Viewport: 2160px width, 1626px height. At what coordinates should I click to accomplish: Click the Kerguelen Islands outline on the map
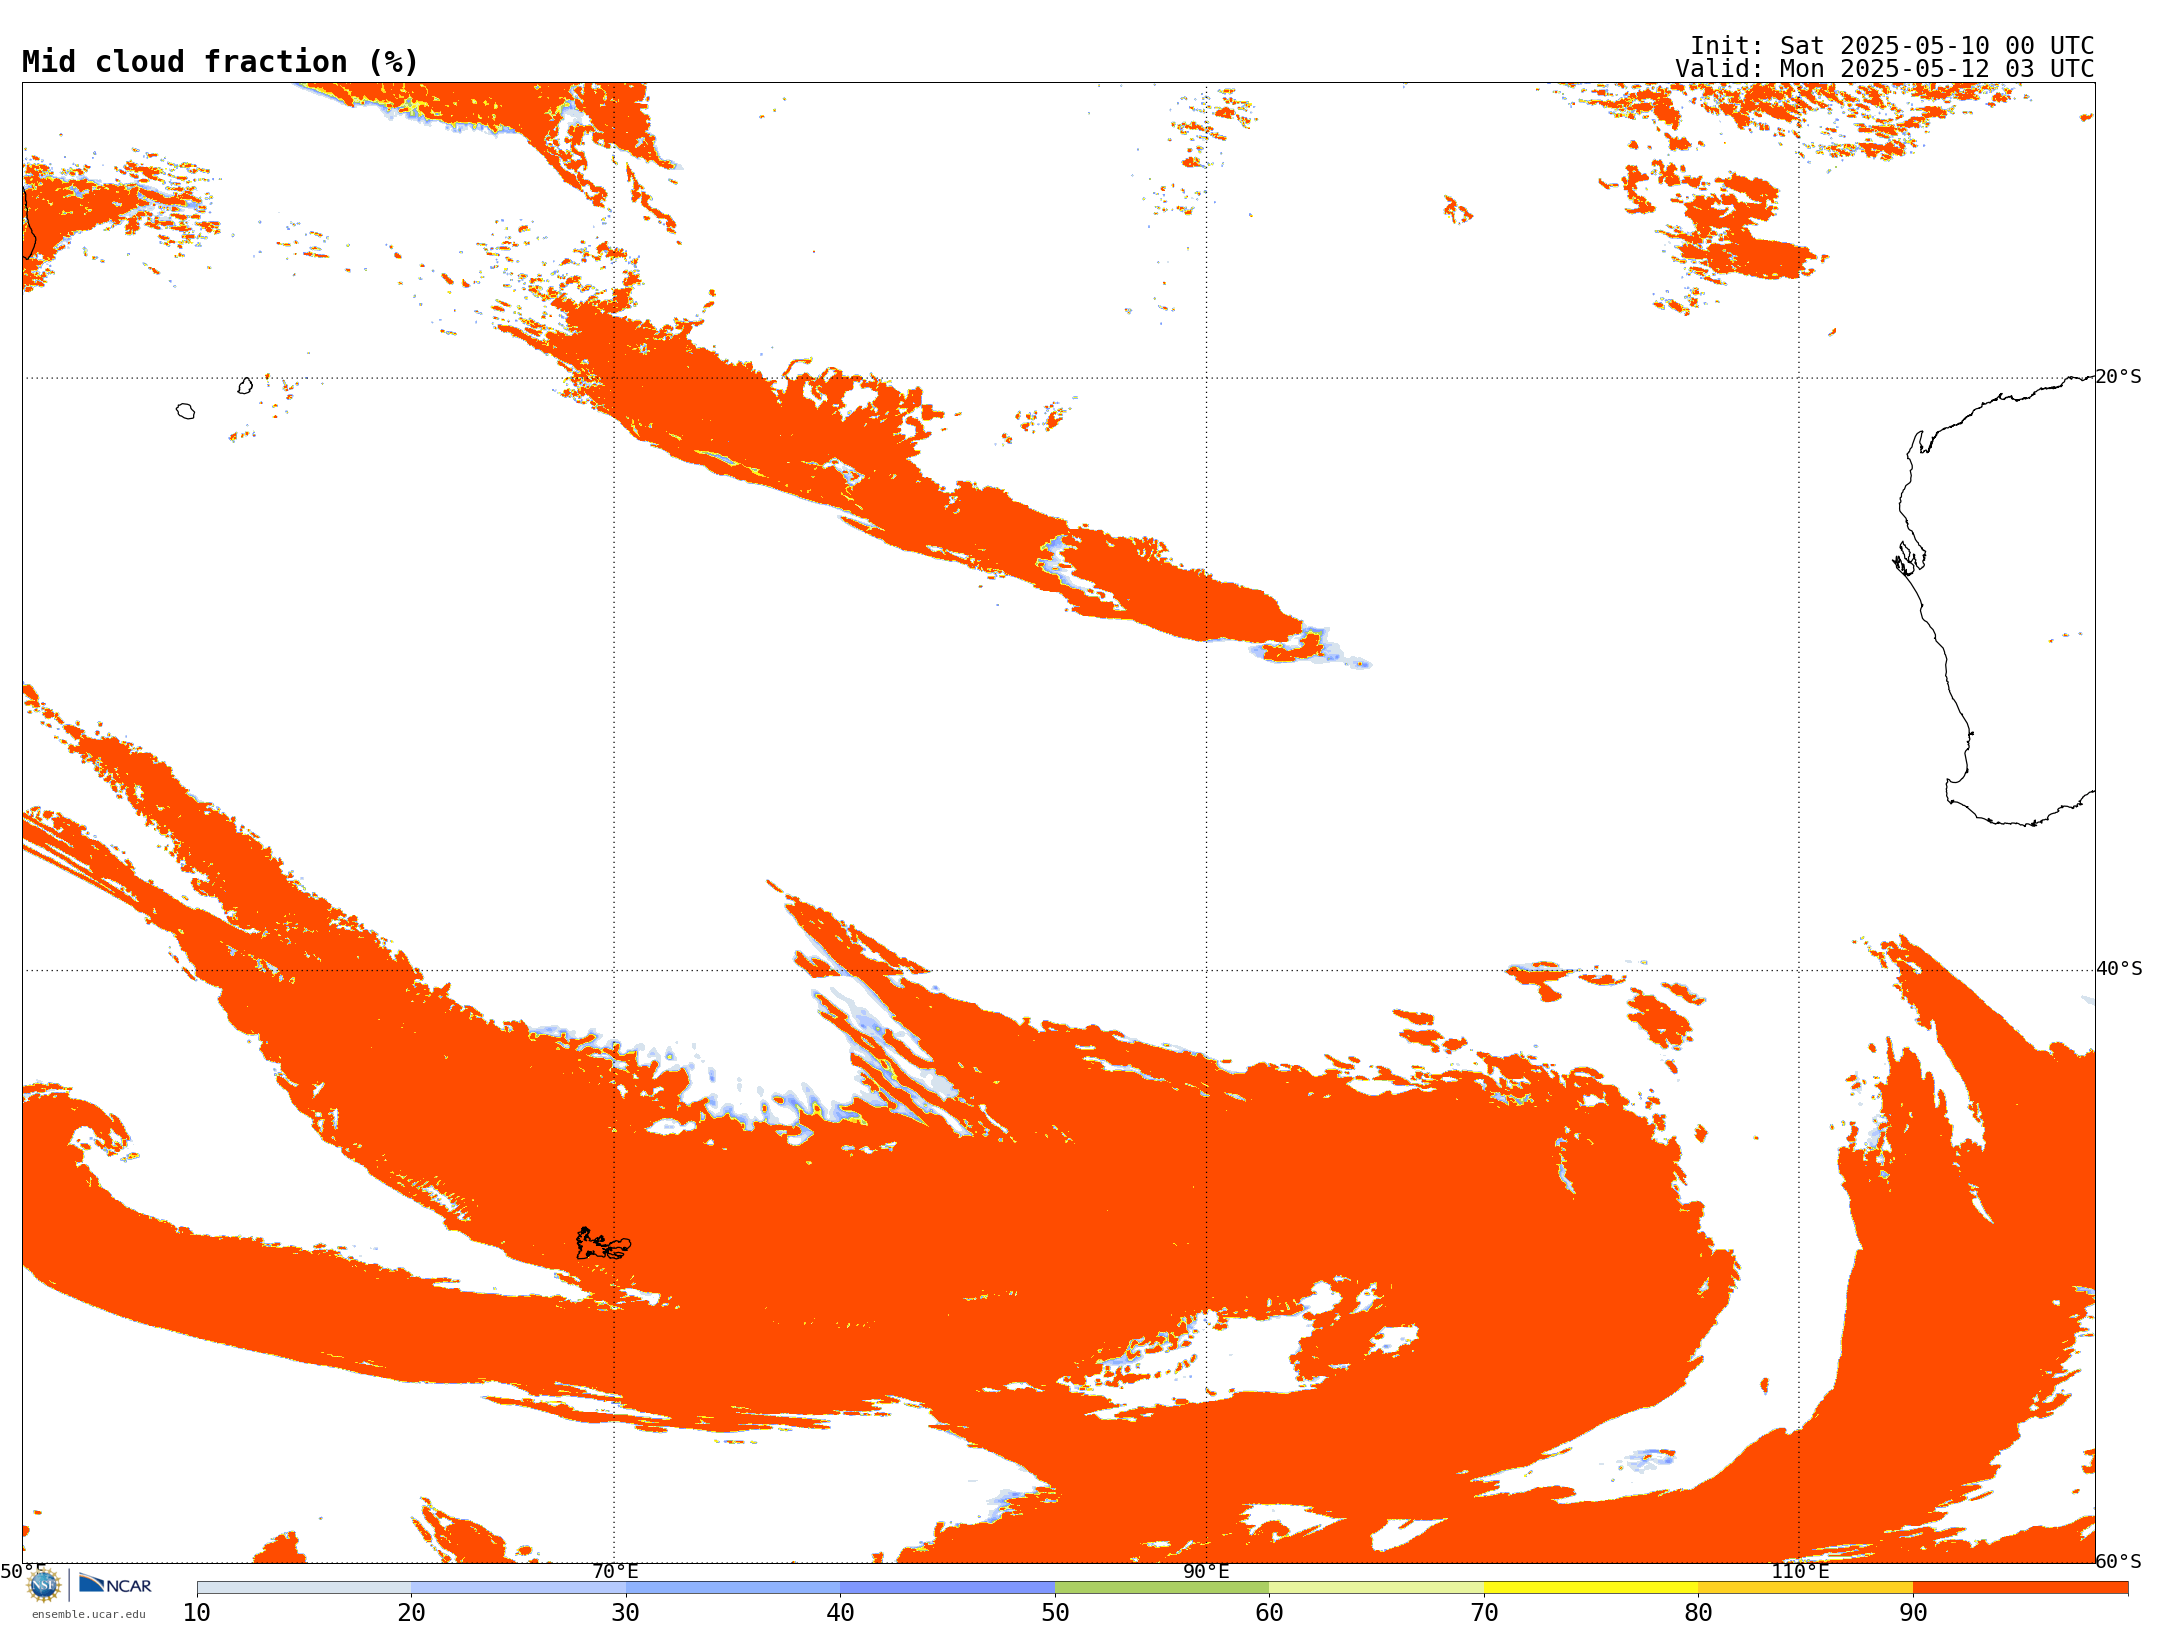coord(603,1244)
